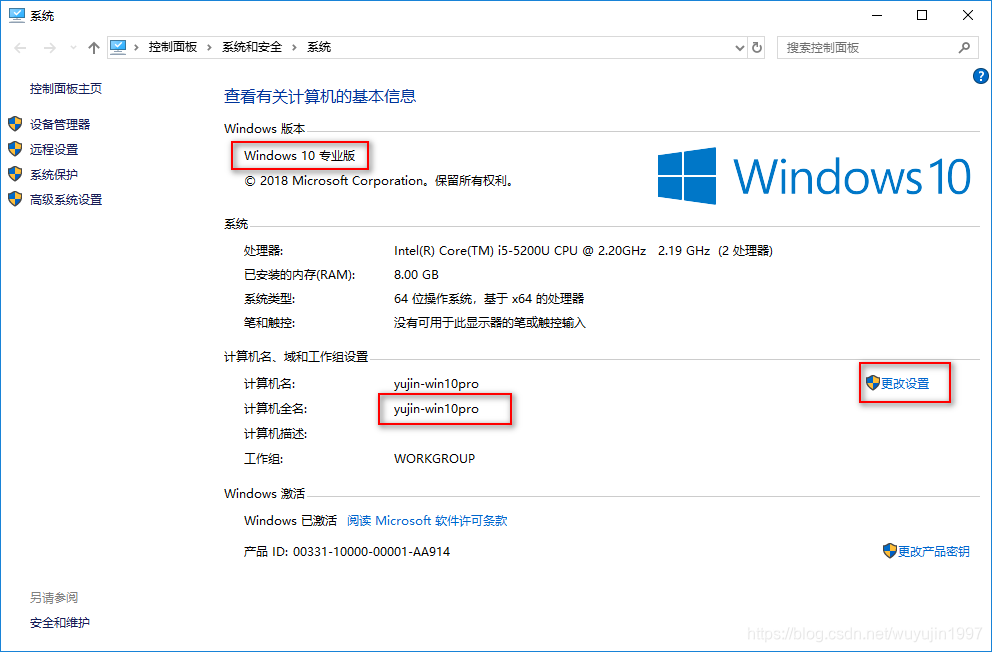Image resolution: width=992 pixels, height=652 pixels.
Task: Click the blue help question mark icon
Action: [980, 77]
